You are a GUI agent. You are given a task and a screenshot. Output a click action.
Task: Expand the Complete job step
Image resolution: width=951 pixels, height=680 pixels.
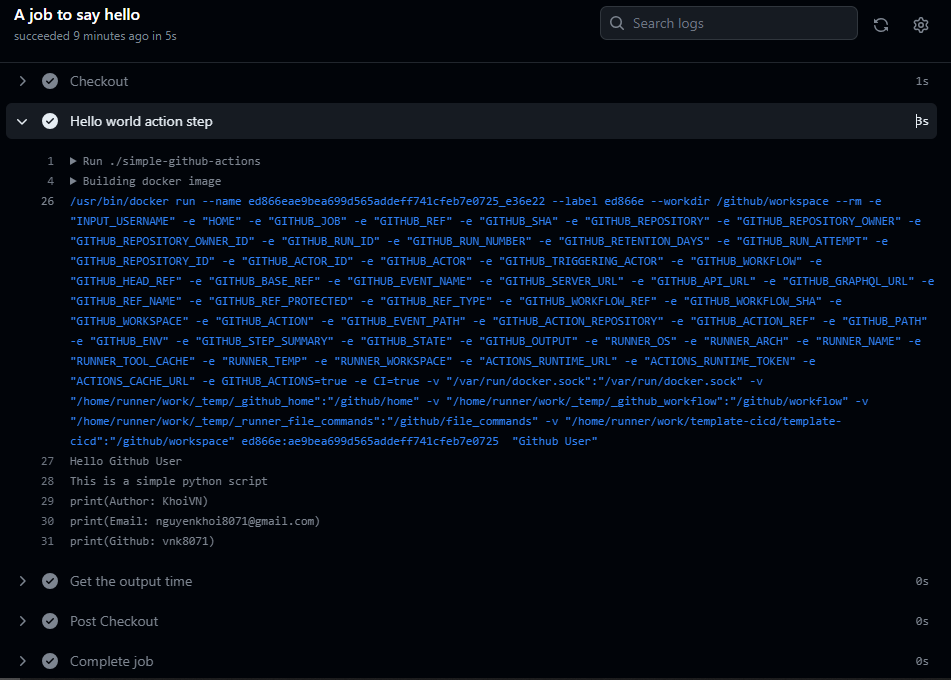pyautogui.click(x=22, y=661)
